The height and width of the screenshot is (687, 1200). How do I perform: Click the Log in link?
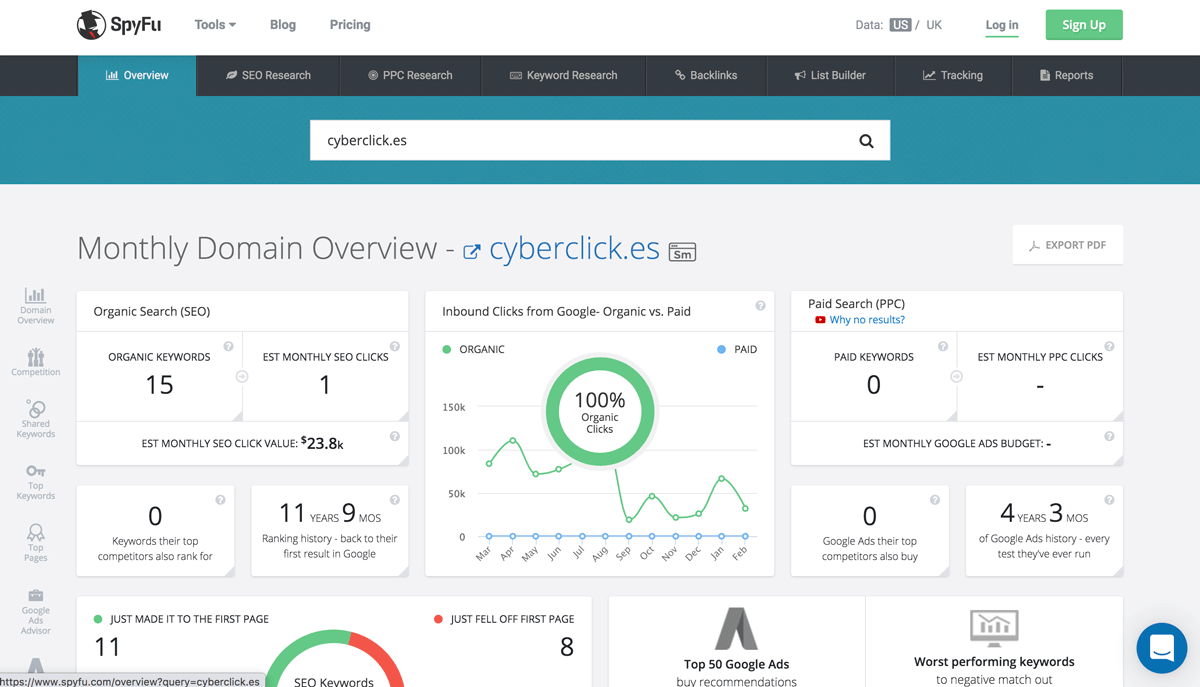coord(1002,25)
